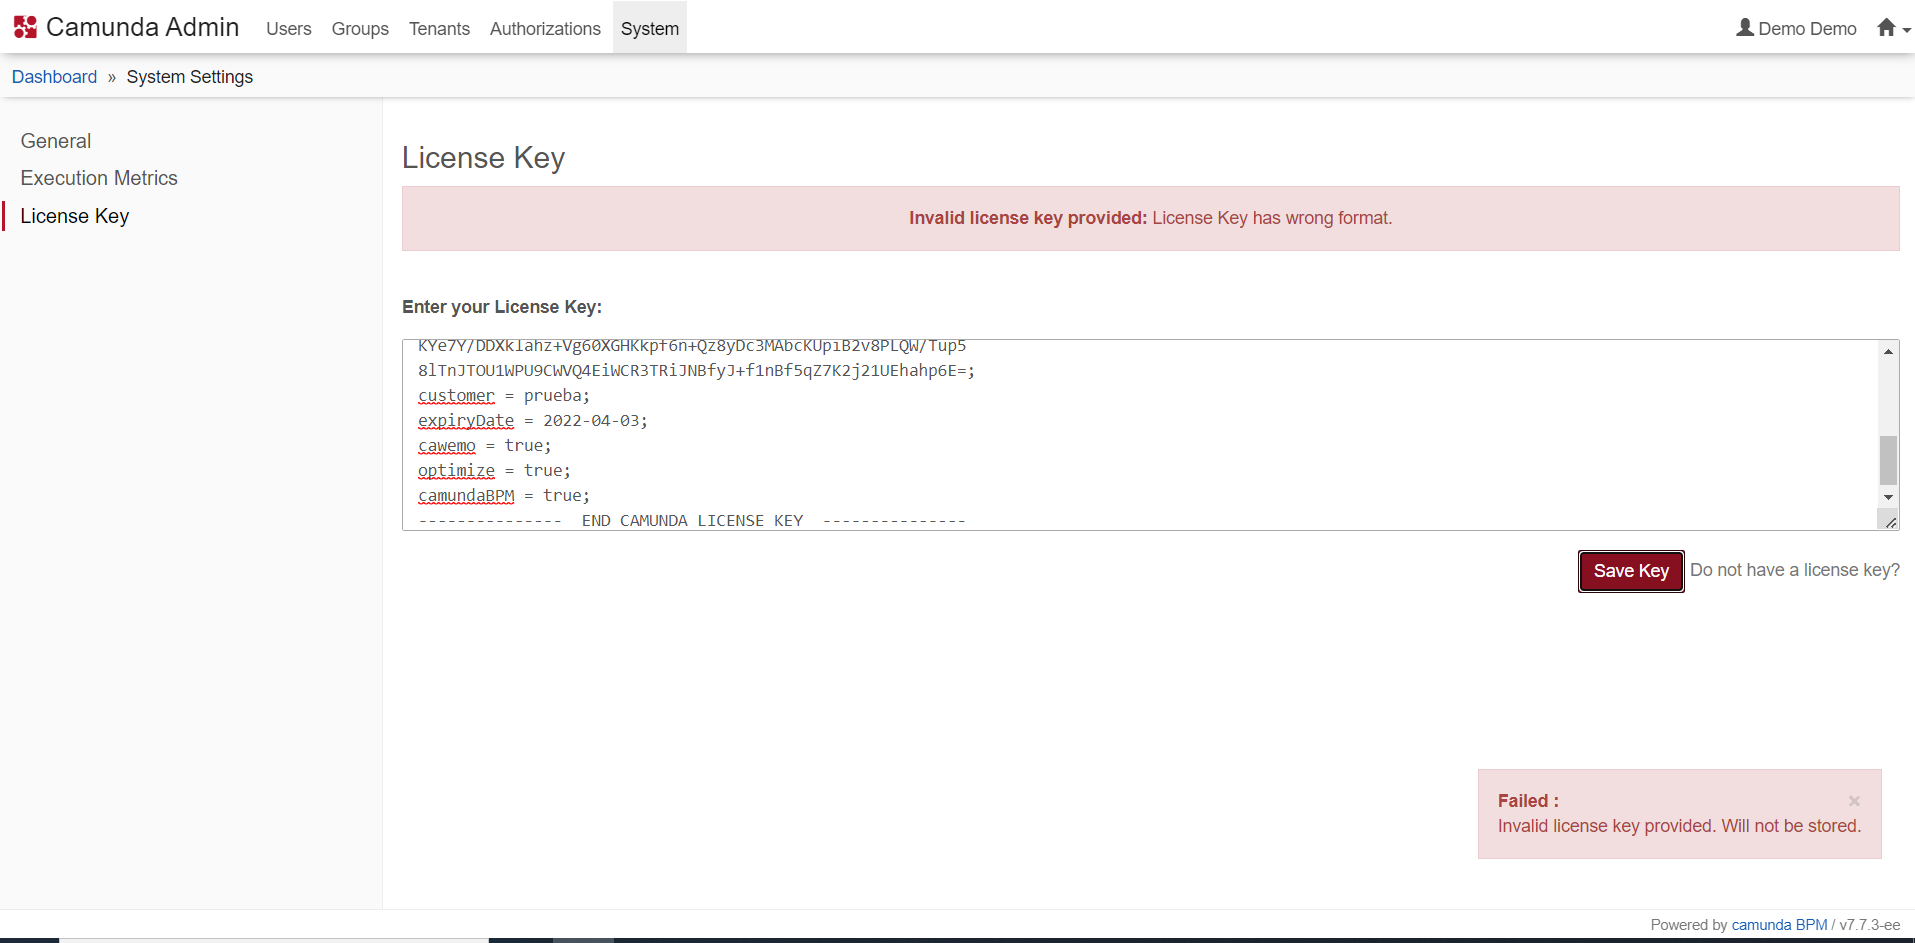
Task: Click the Camunda Admin title
Action: (143, 27)
